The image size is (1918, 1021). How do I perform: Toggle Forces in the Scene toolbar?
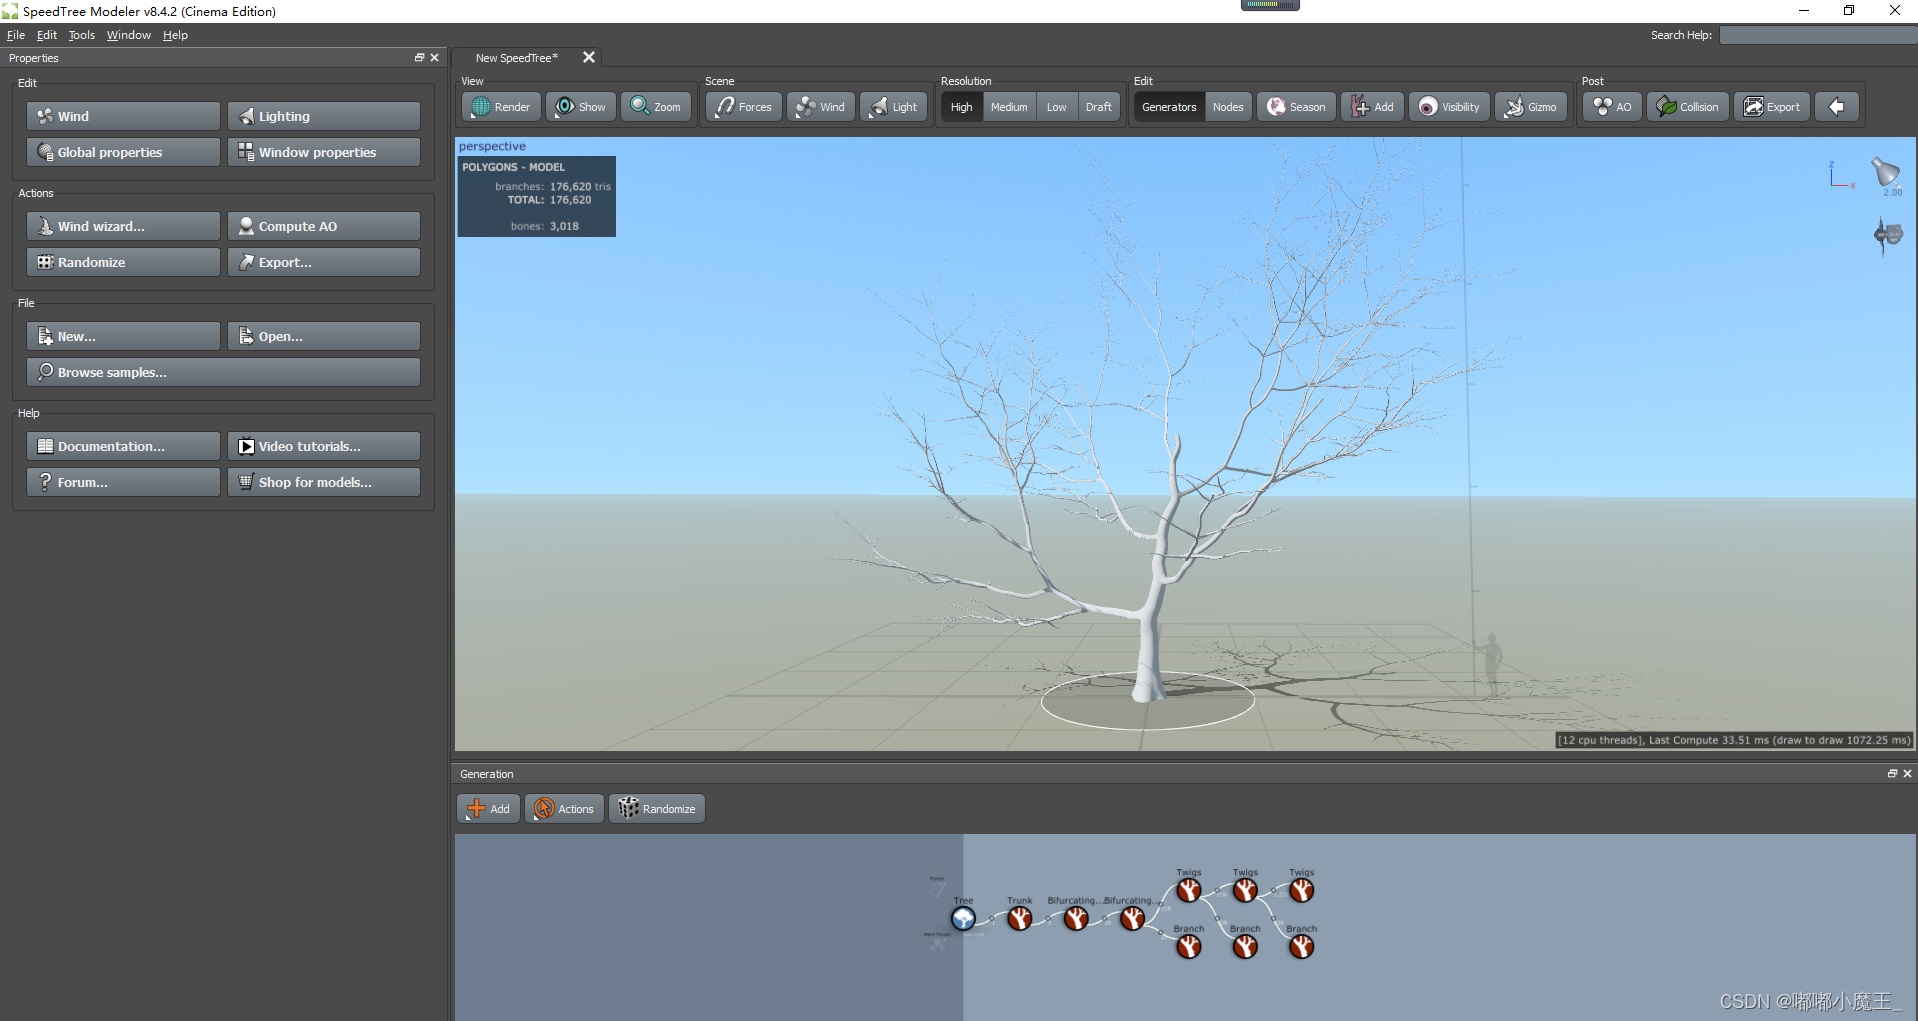point(744,107)
